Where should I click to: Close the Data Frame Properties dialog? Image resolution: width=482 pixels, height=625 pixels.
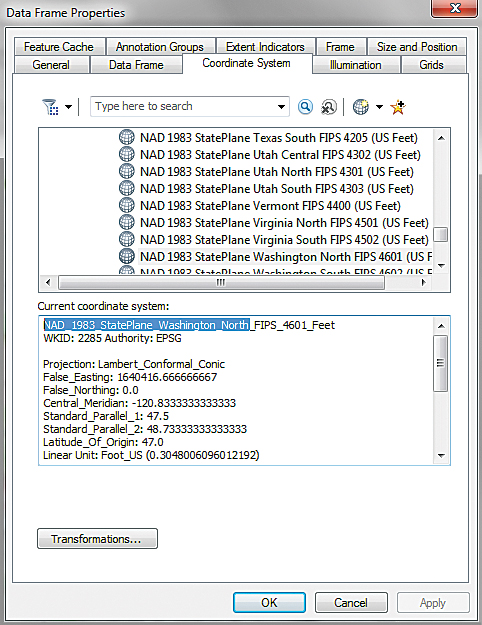(454, 8)
